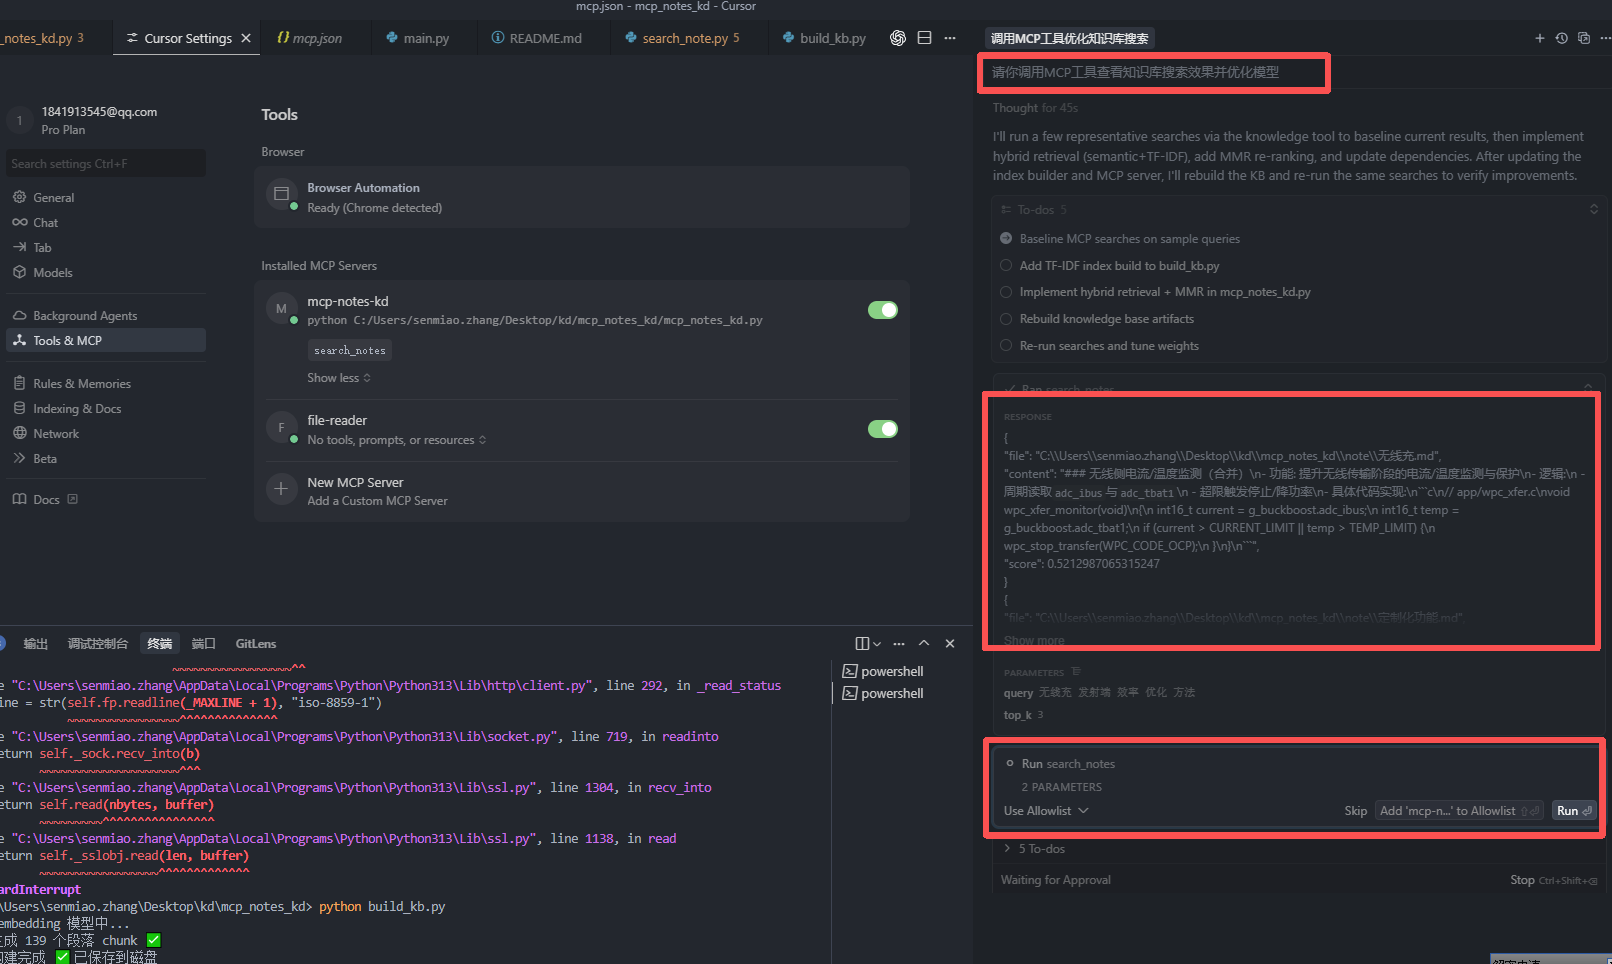Screen dimensions: 1612x964
Task: Click the open chat as editor icon
Action: click(x=1583, y=38)
